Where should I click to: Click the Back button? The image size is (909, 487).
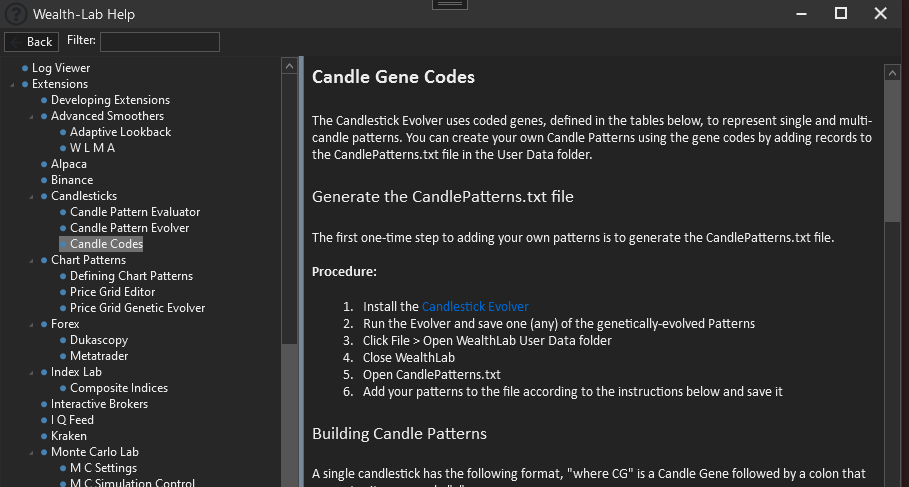(31, 41)
